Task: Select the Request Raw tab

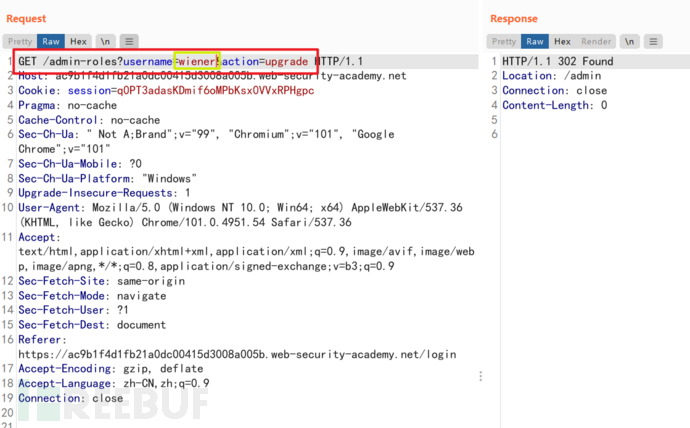Action: pyautogui.click(x=51, y=41)
